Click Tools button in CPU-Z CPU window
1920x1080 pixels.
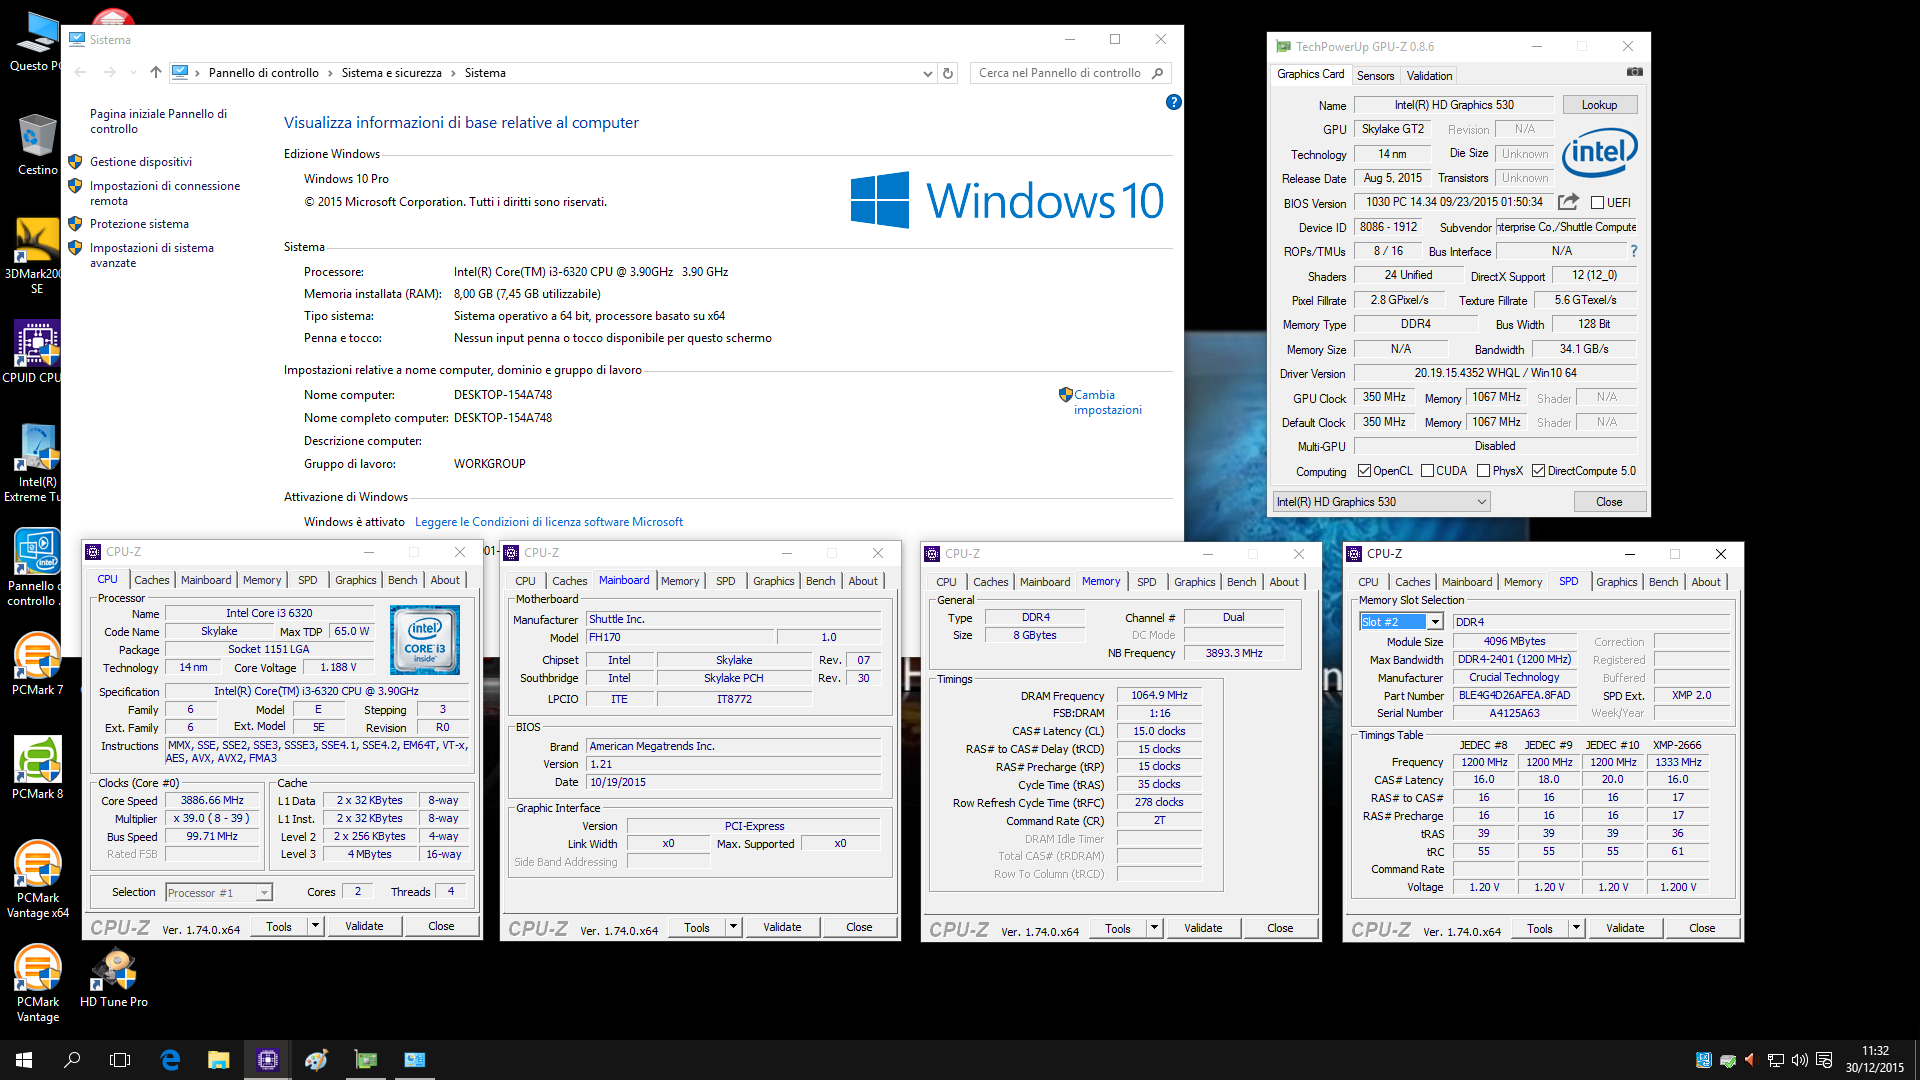[279, 927]
